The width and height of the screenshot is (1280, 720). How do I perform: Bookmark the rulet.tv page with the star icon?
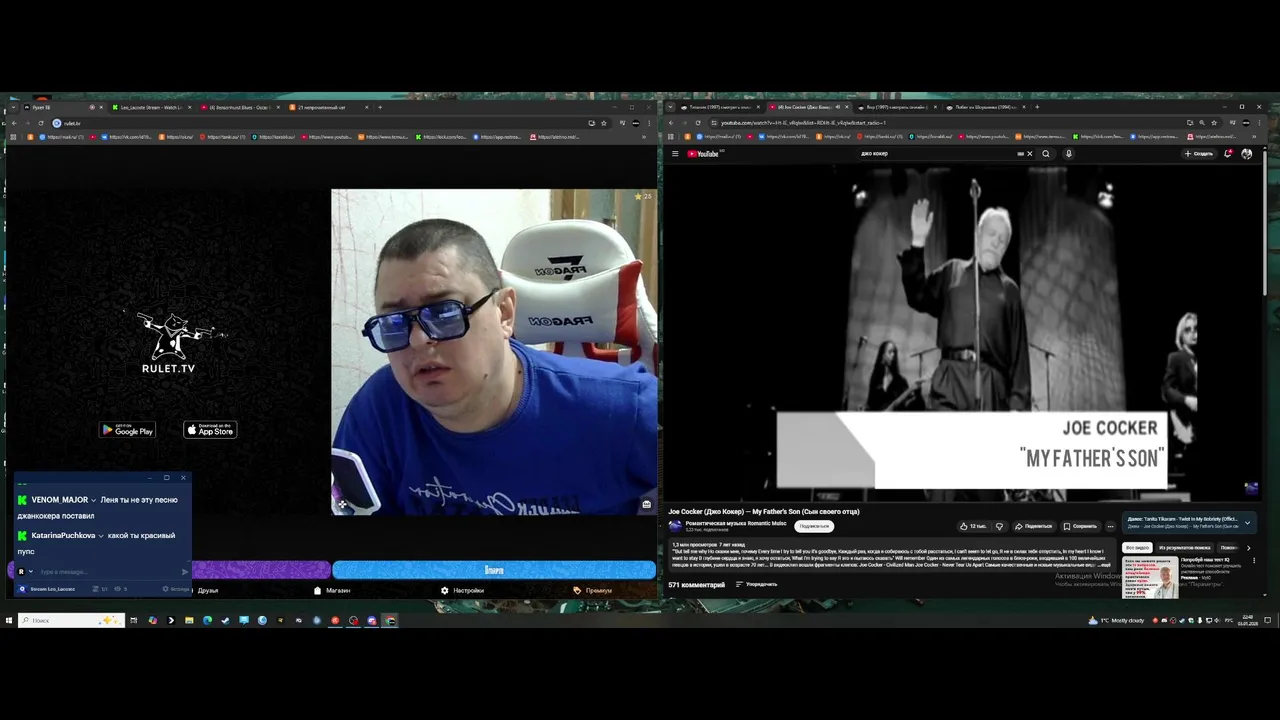[604, 123]
